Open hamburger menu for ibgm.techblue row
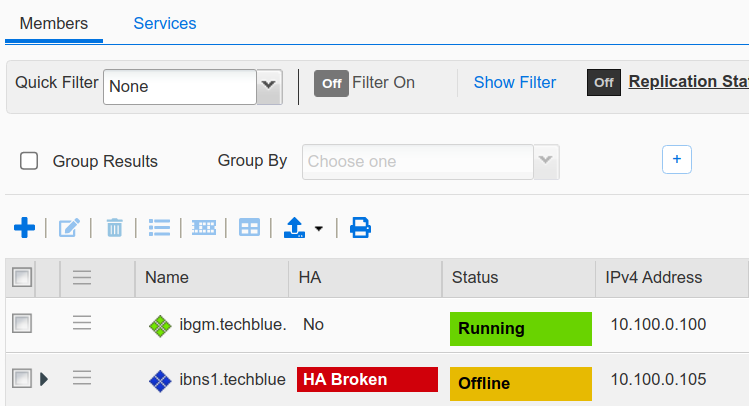The height and width of the screenshot is (406, 749). (82, 323)
